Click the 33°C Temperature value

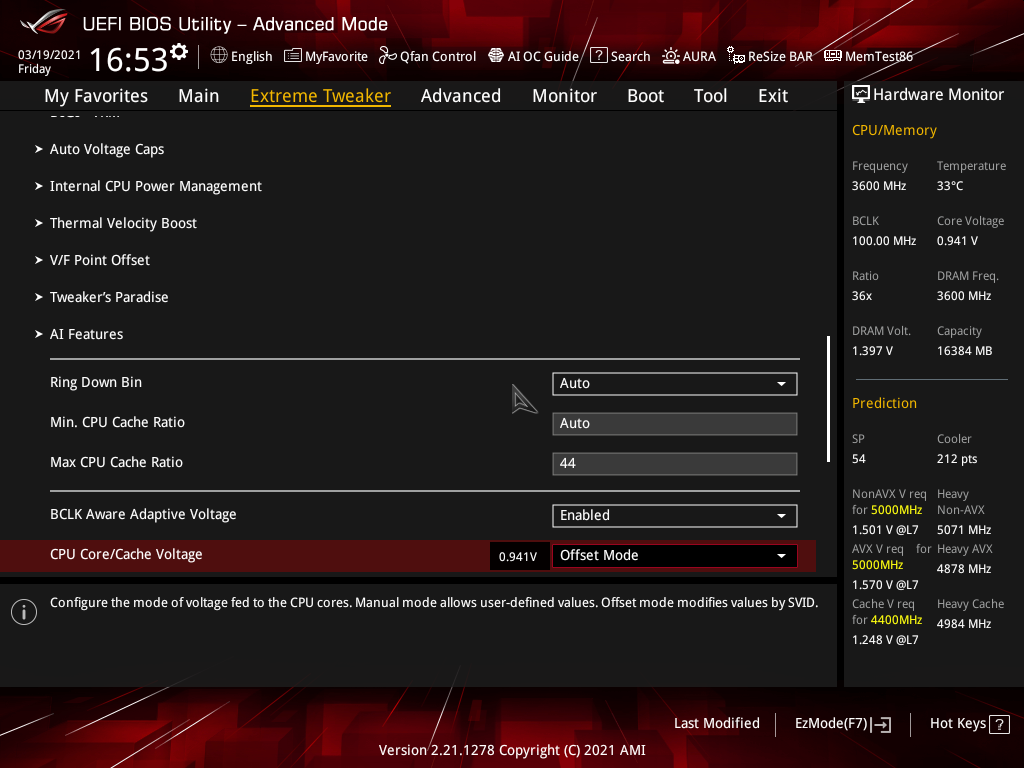pos(950,186)
